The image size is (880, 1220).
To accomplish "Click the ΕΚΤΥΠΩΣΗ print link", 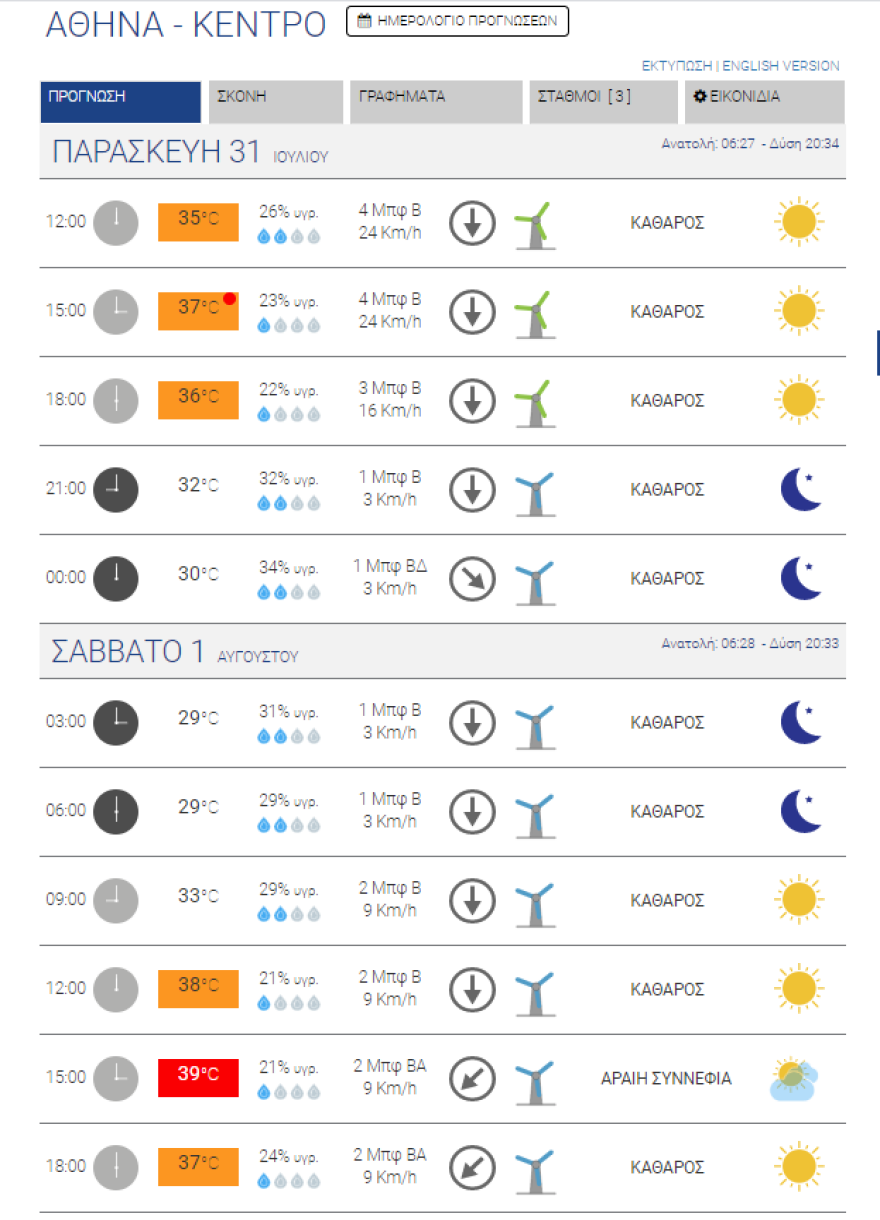I will (677, 66).
